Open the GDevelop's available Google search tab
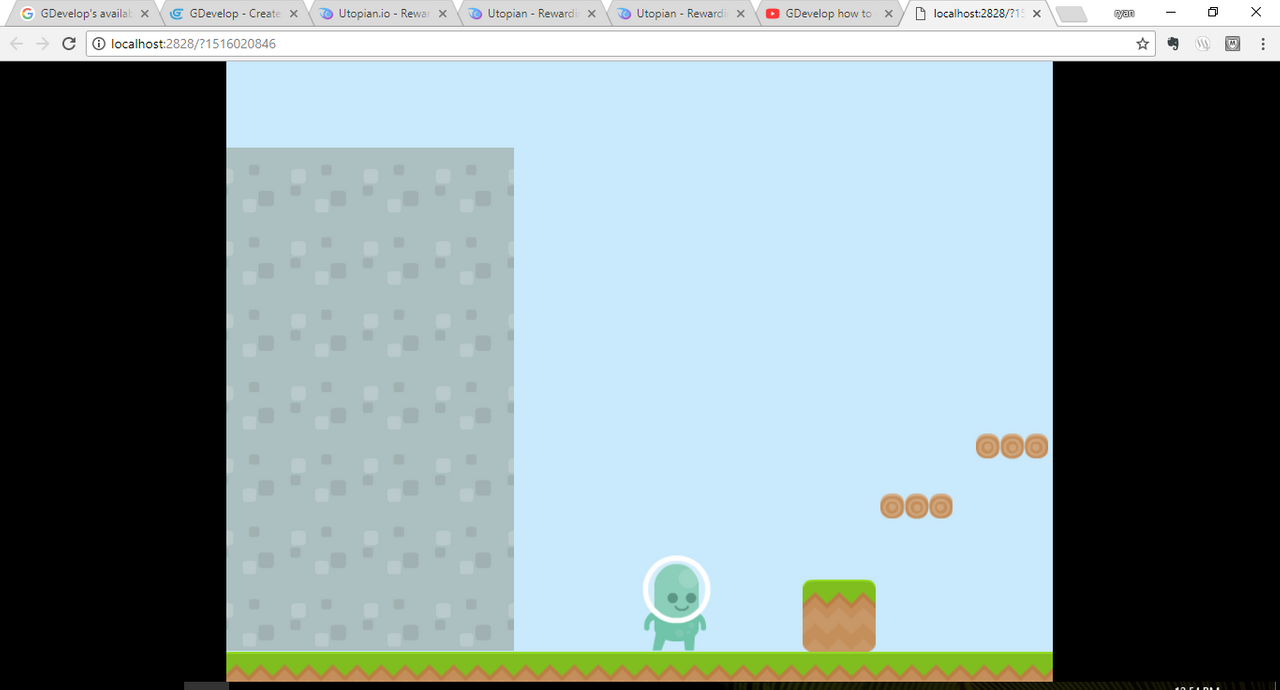Viewport: 1280px width, 690px height. click(x=80, y=14)
